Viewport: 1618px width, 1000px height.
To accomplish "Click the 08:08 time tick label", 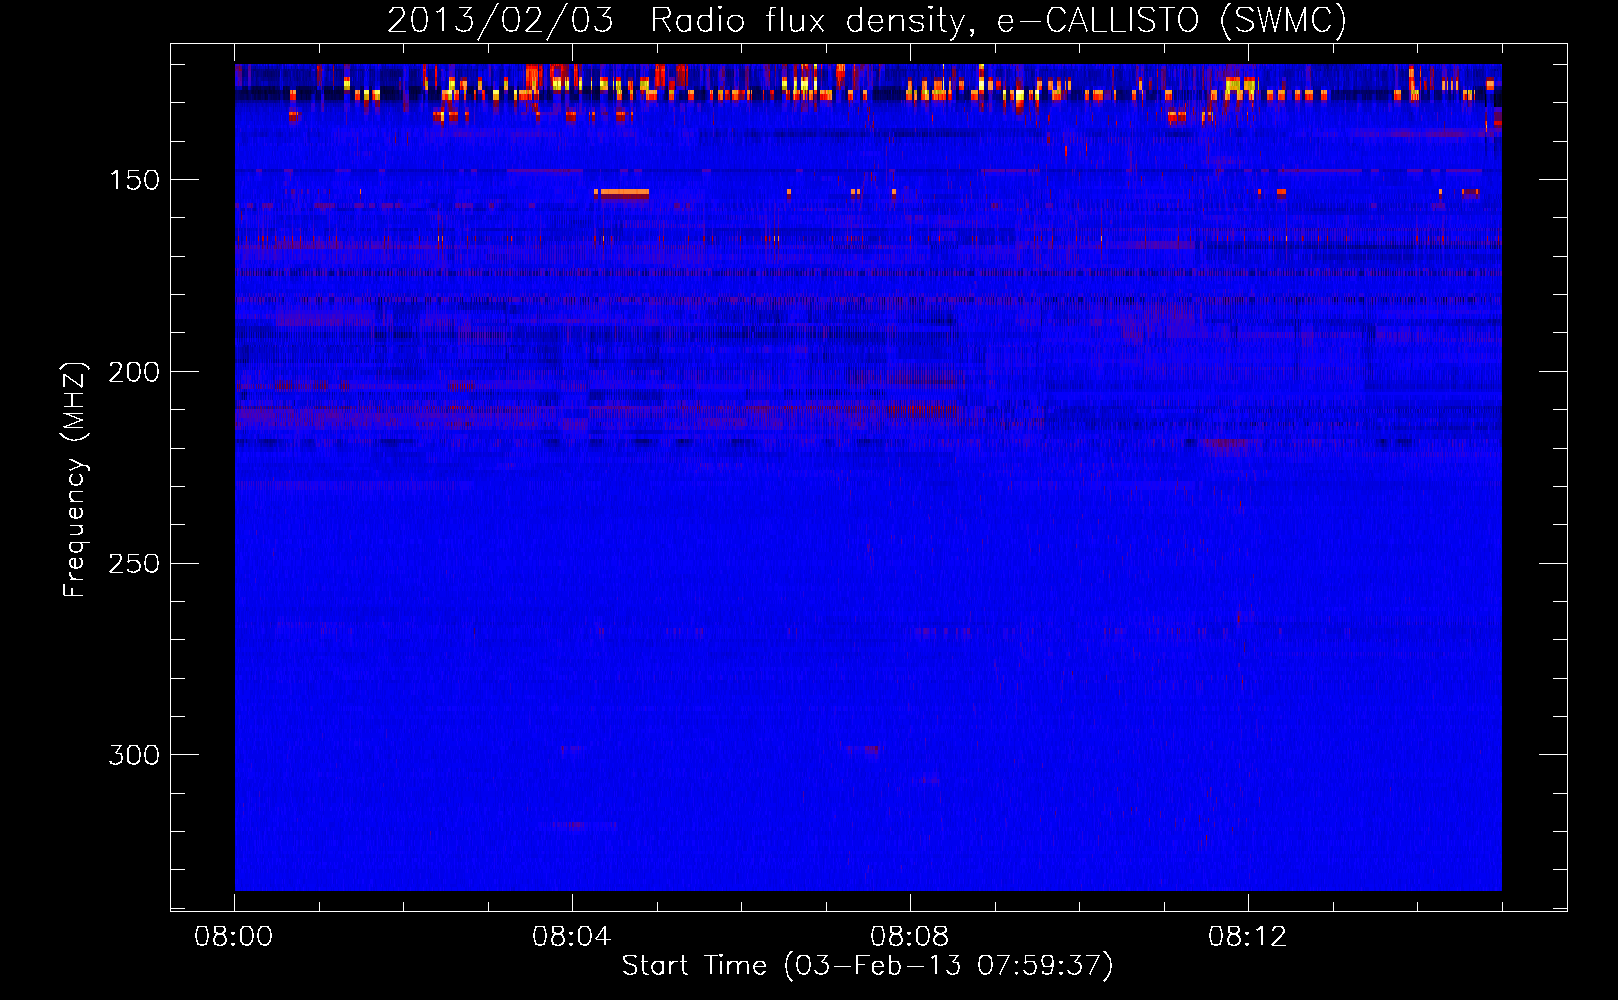I will pyautogui.click(x=909, y=937).
